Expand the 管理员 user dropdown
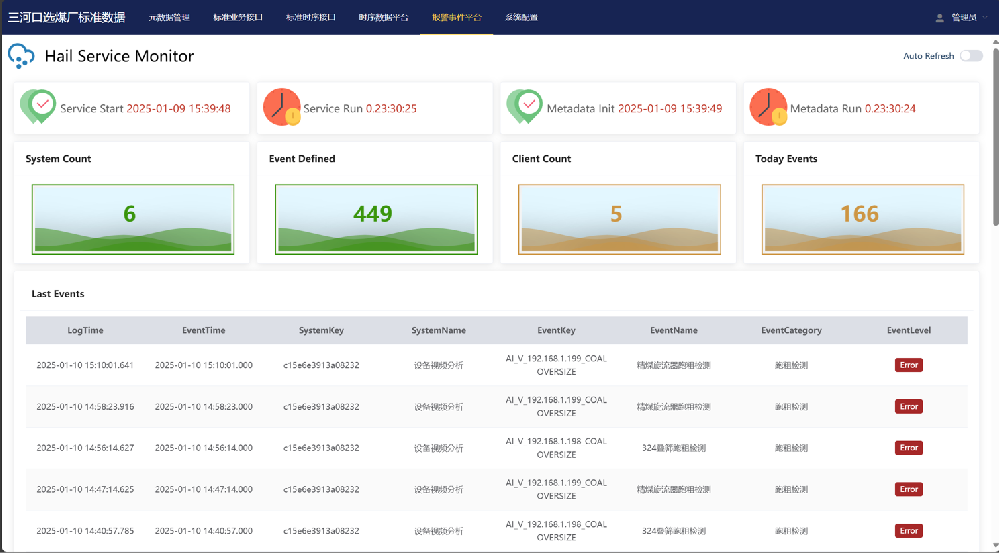The image size is (999, 553). pyautogui.click(x=967, y=17)
